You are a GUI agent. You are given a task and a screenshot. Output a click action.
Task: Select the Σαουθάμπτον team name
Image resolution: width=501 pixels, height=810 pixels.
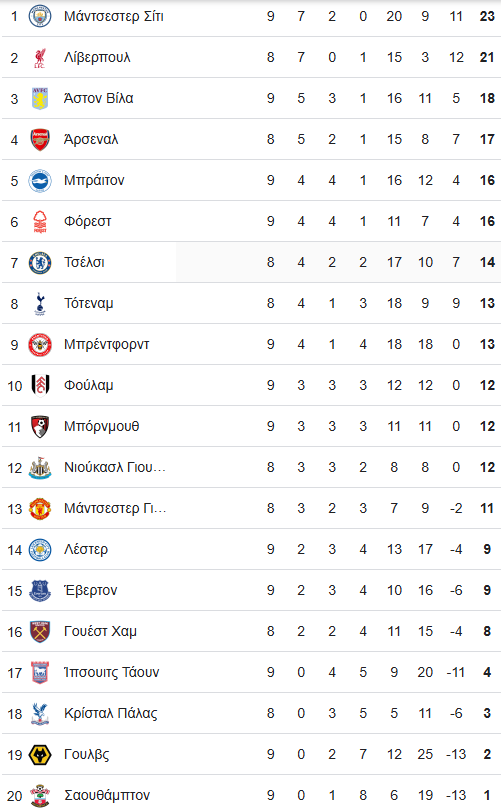107,796
